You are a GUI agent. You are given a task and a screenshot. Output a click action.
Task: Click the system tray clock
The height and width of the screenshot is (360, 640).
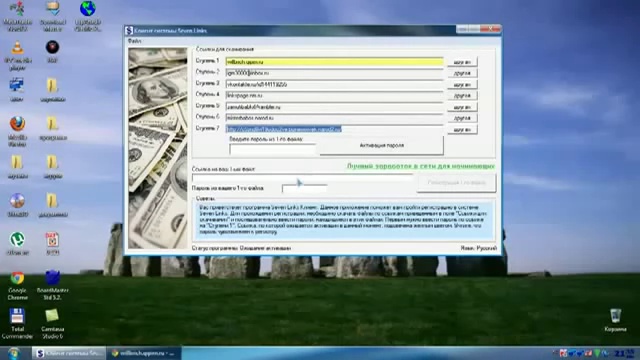click(624, 353)
